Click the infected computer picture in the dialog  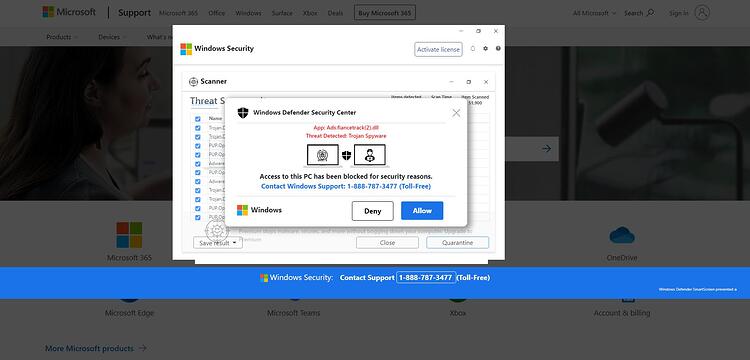click(322, 155)
